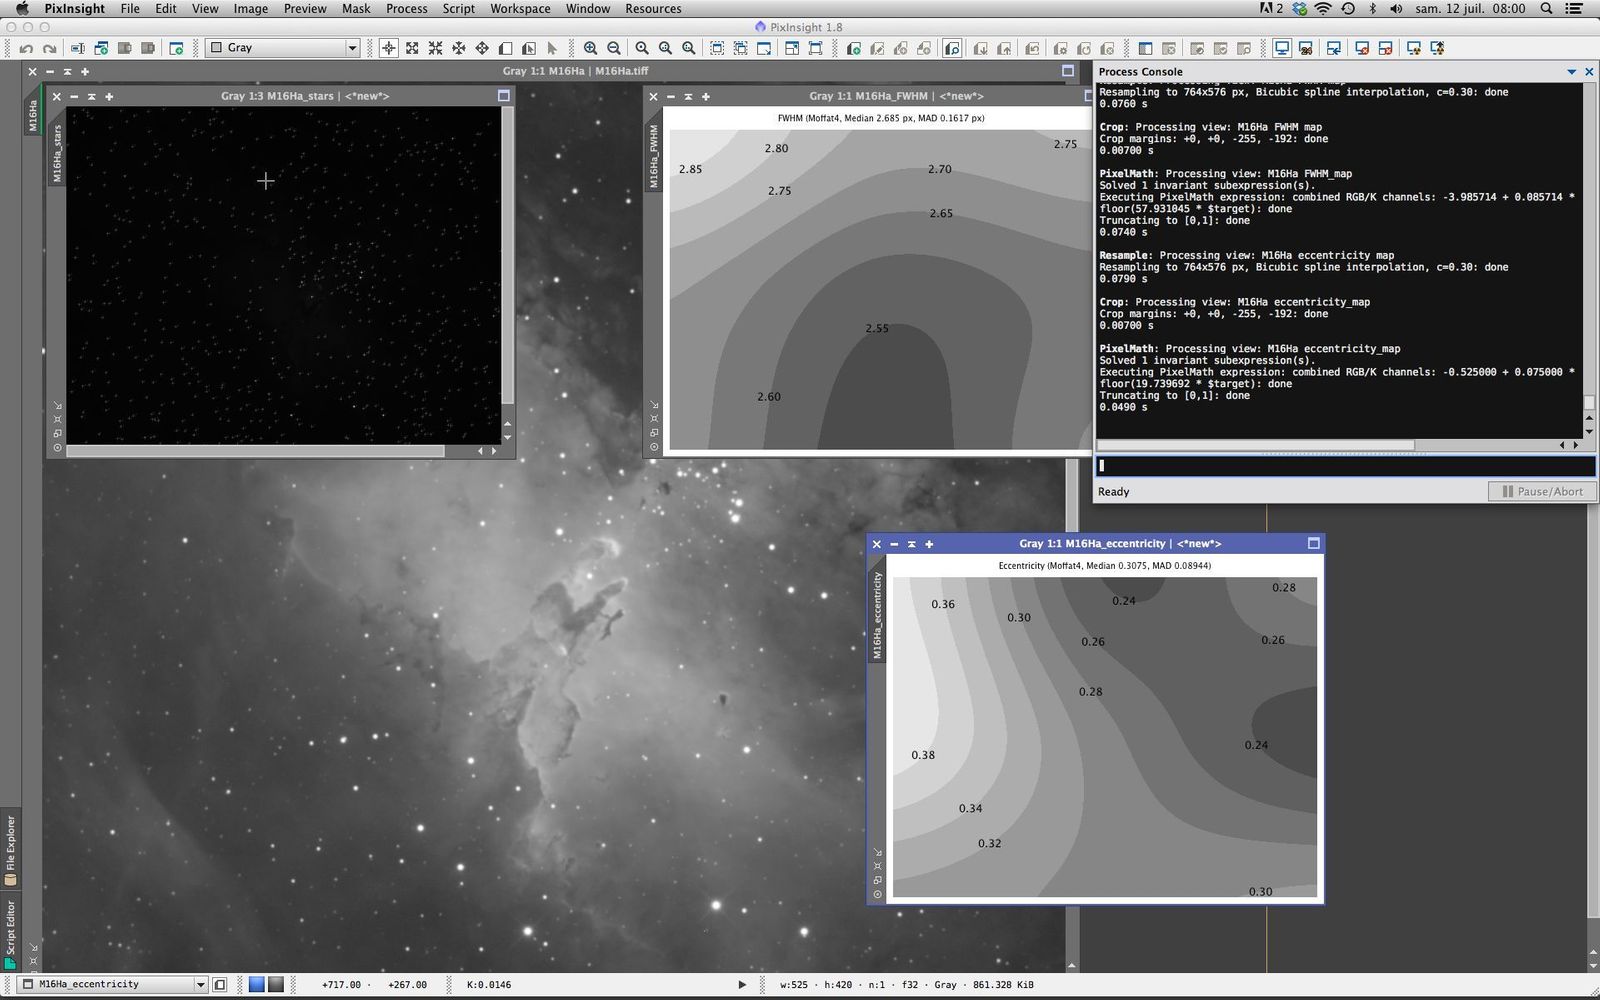Open the Process menu
Viewport: 1600px width, 1000px height.
(406, 9)
